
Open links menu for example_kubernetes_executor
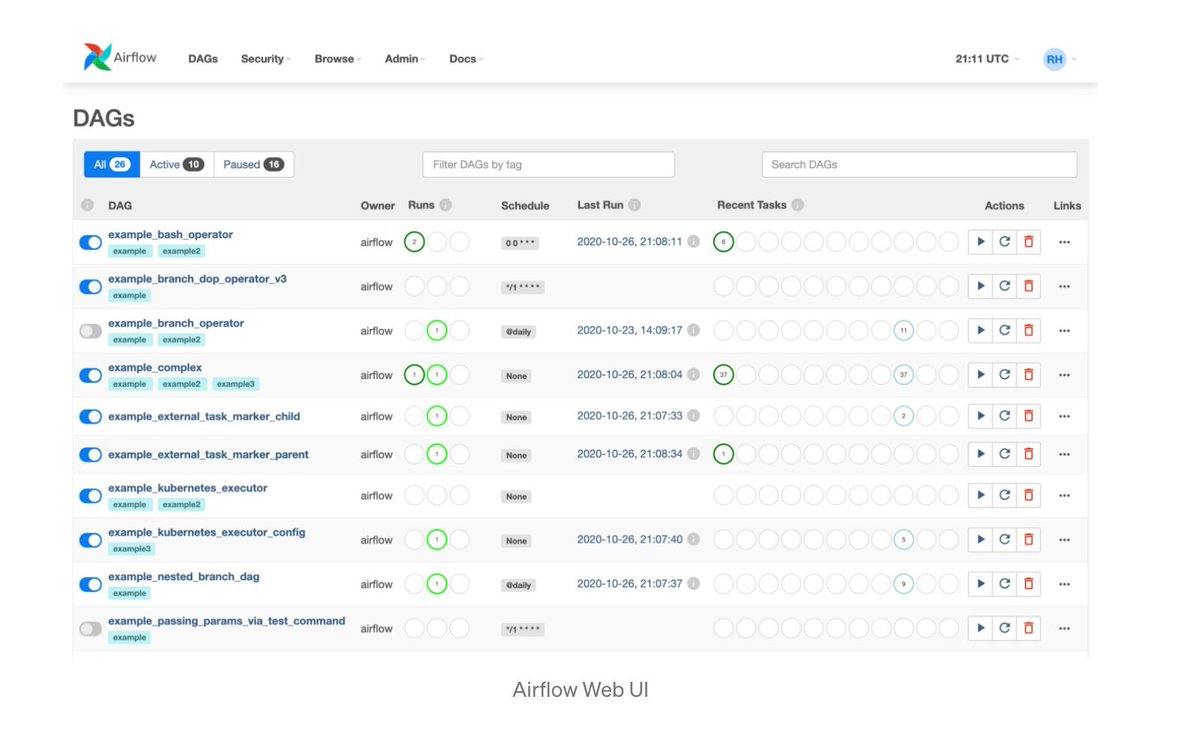[1064, 496]
